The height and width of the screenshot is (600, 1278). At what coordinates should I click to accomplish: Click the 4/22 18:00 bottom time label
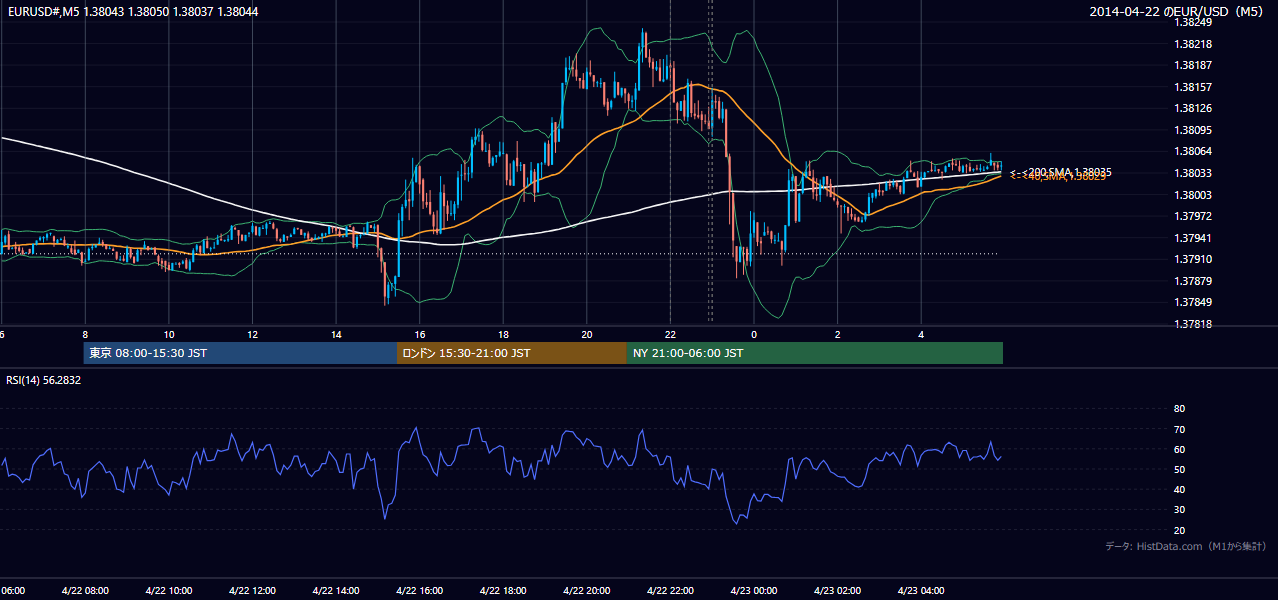[x=503, y=590]
